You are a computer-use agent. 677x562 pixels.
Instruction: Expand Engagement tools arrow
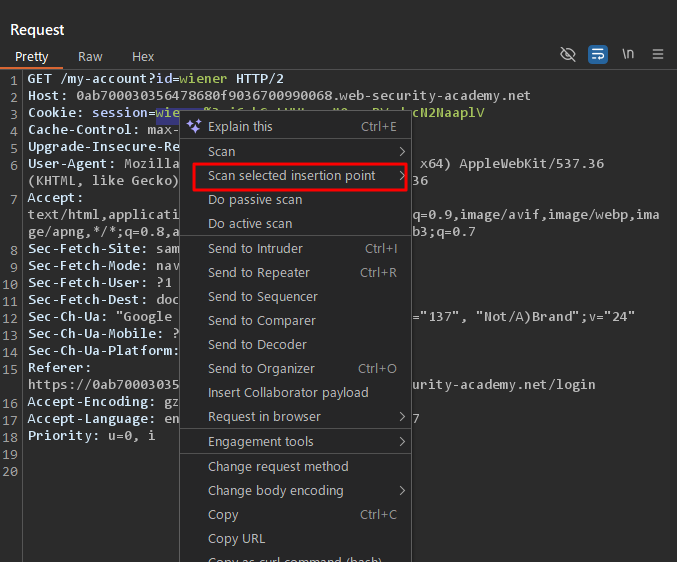coord(402,442)
